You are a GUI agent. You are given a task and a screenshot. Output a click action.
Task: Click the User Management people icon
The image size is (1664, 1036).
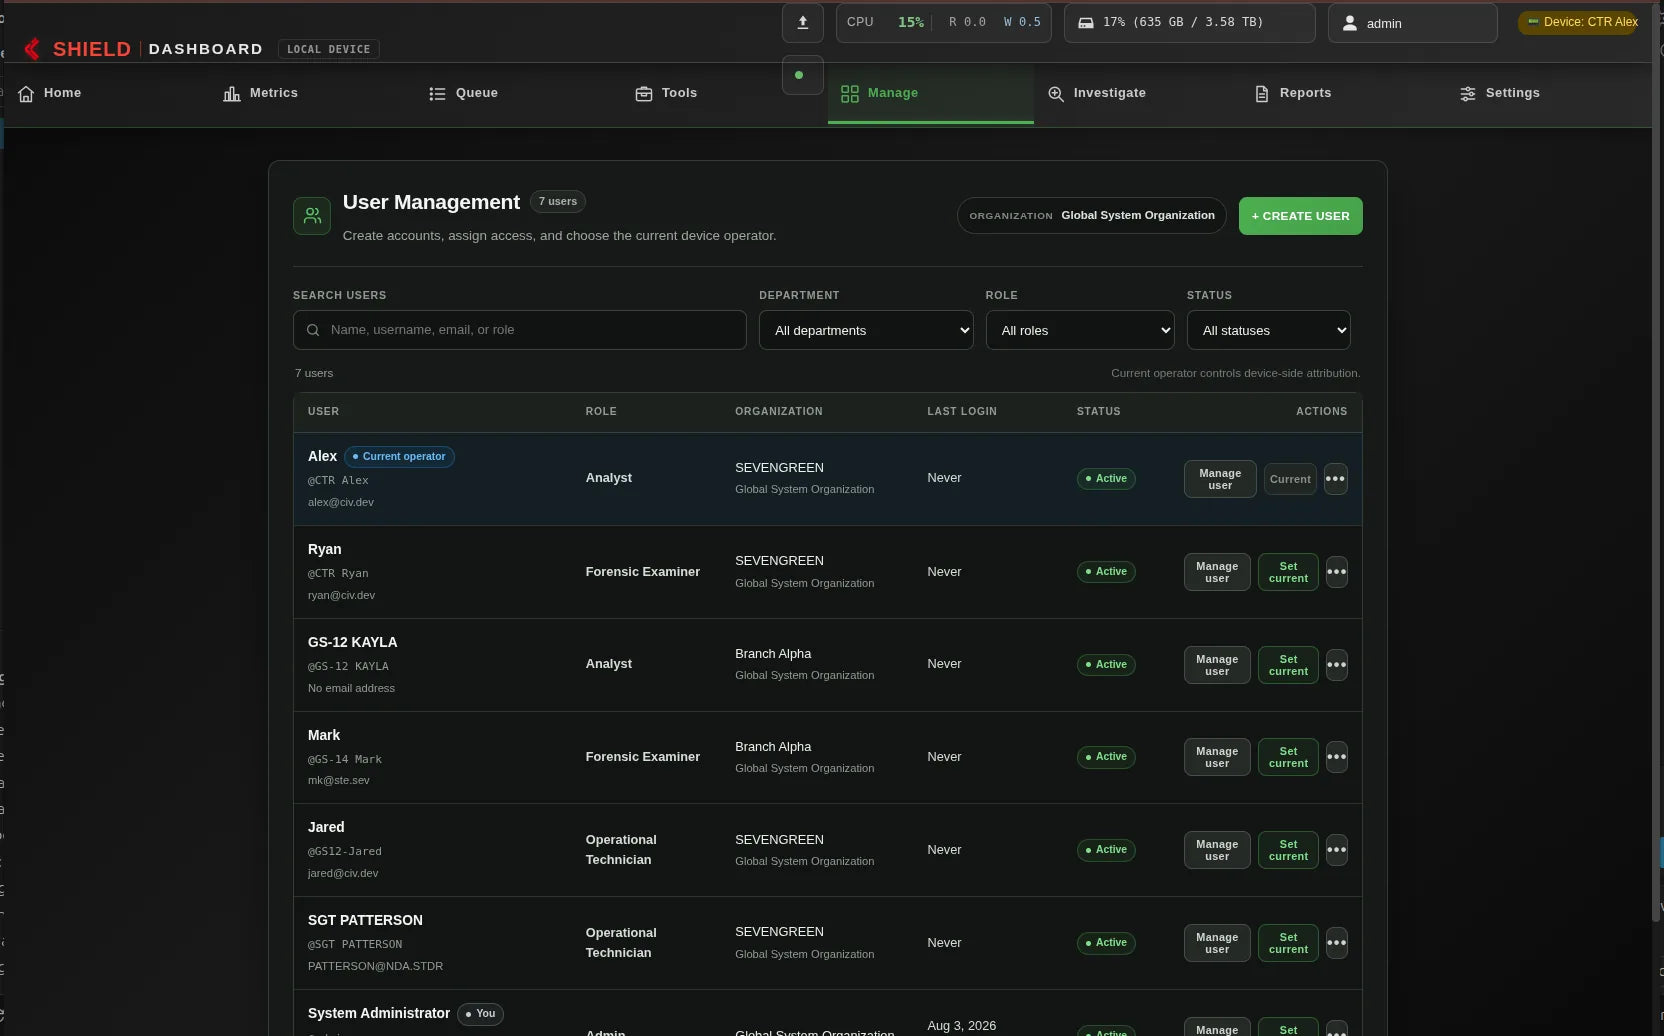(x=312, y=216)
